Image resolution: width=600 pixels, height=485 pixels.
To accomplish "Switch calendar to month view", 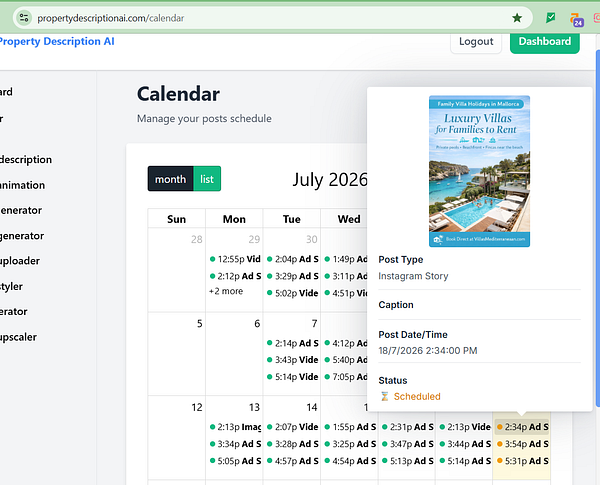I will pos(170,179).
